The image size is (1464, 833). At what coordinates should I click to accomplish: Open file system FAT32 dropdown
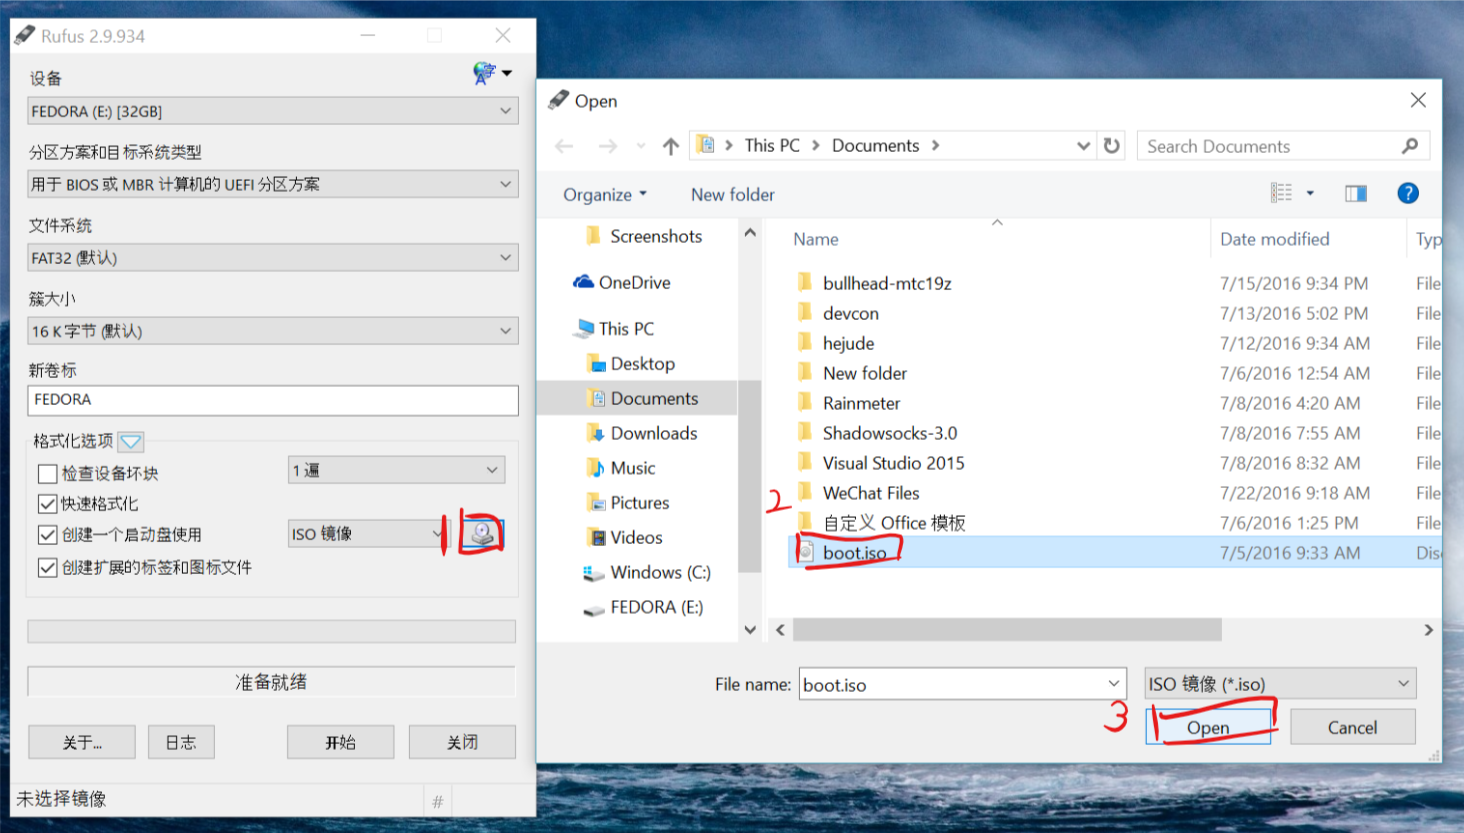pyautogui.click(x=272, y=257)
